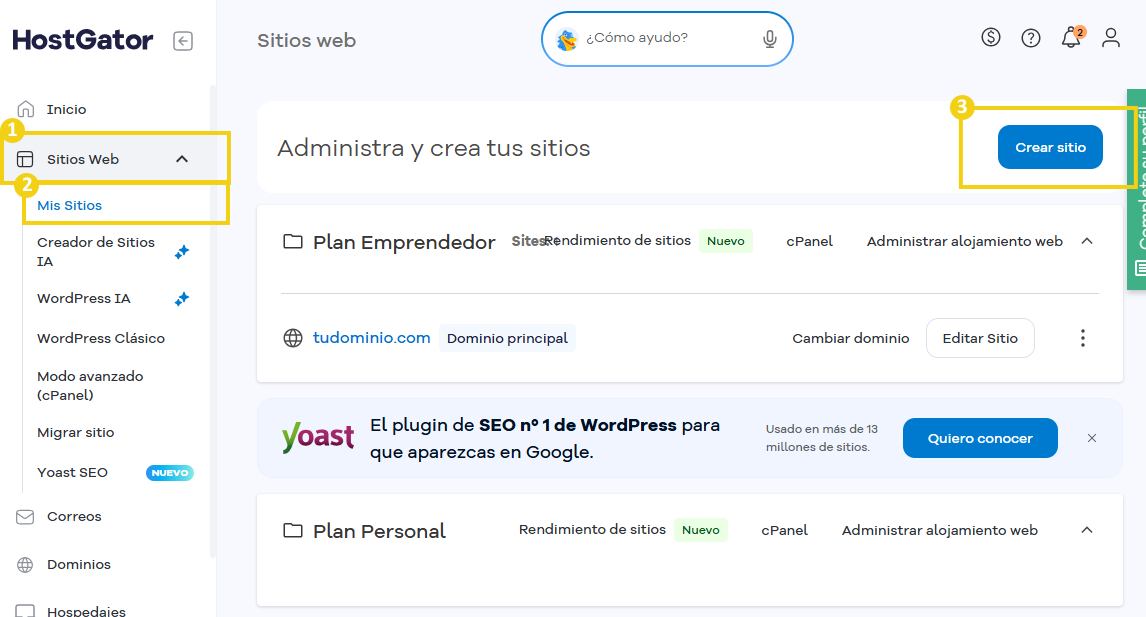Image resolution: width=1146 pixels, height=617 pixels.
Task: Click the Plan Personal folder icon
Action: click(x=292, y=530)
